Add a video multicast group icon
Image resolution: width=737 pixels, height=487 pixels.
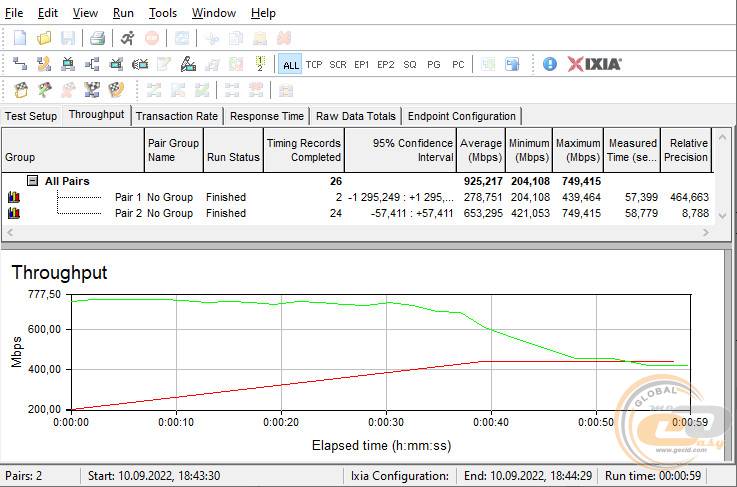click(x=116, y=64)
